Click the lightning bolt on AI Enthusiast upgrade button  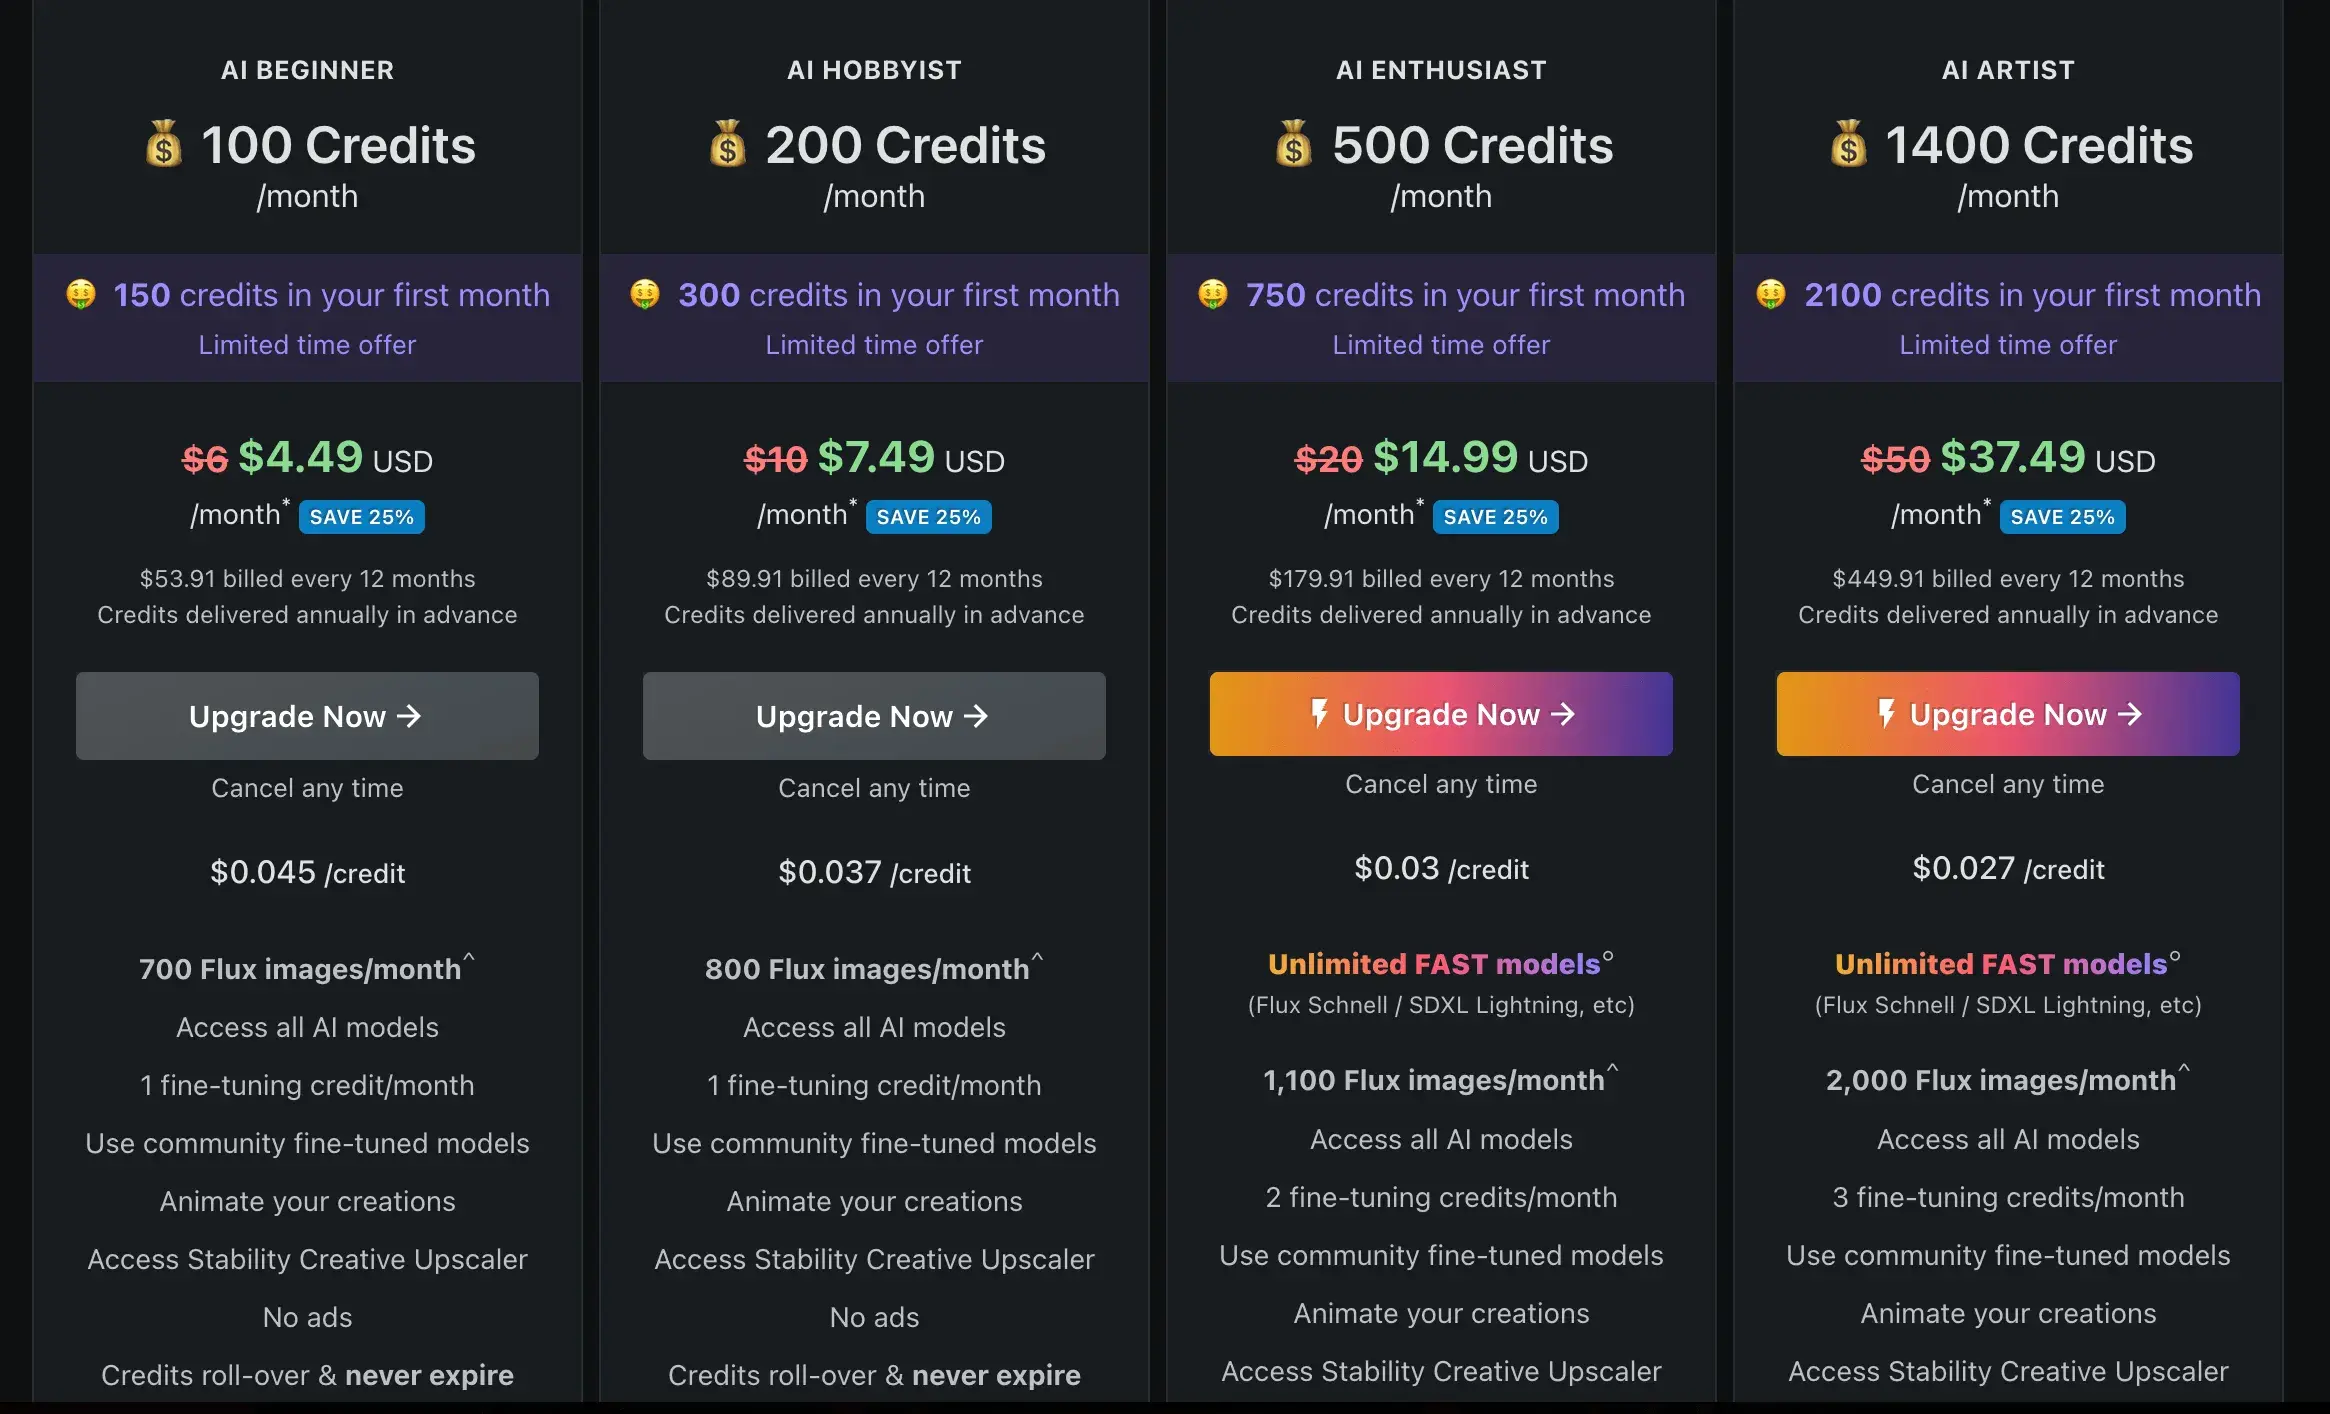click(1320, 714)
